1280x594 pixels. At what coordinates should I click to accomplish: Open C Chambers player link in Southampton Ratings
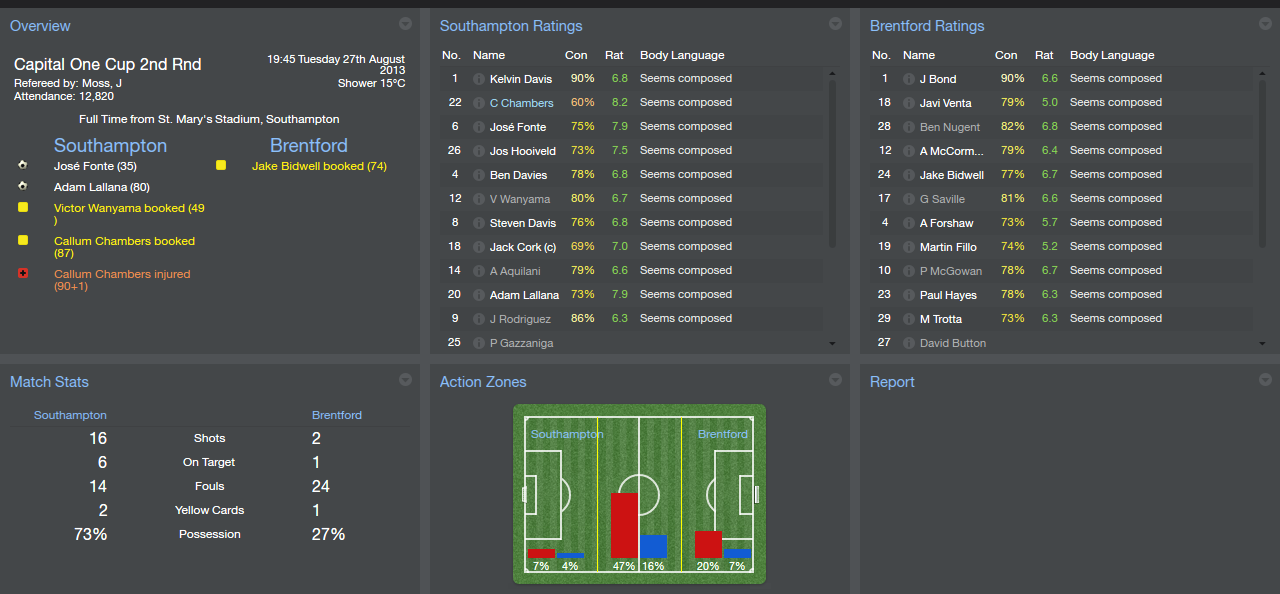pyautogui.click(x=521, y=103)
